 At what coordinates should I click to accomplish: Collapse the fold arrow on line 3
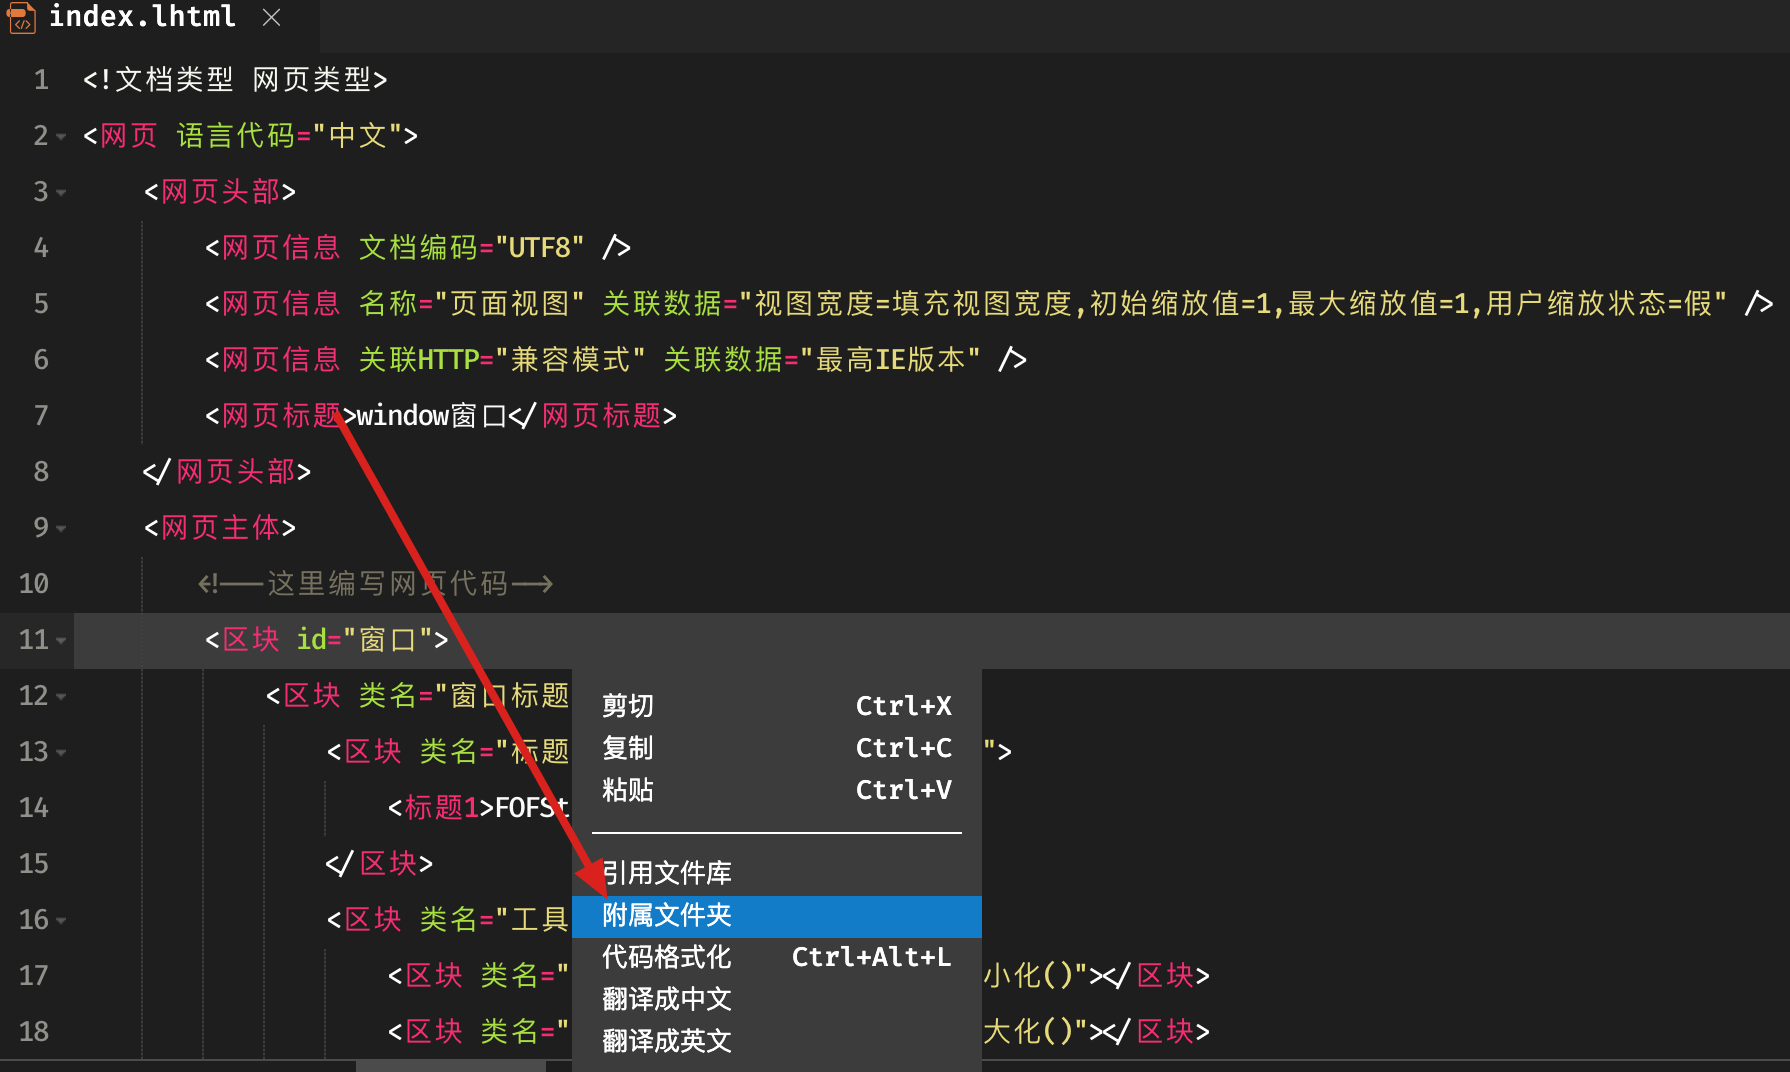(x=61, y=192)
